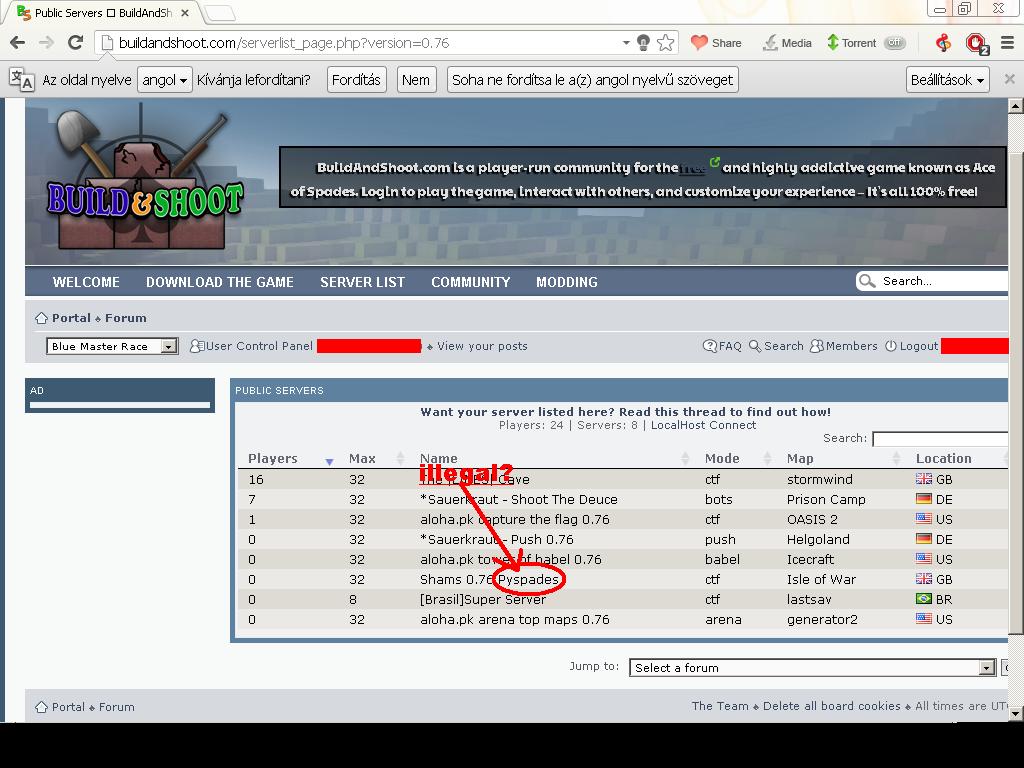Click the back navigation arrow
1024x768 pixels.
17,43
